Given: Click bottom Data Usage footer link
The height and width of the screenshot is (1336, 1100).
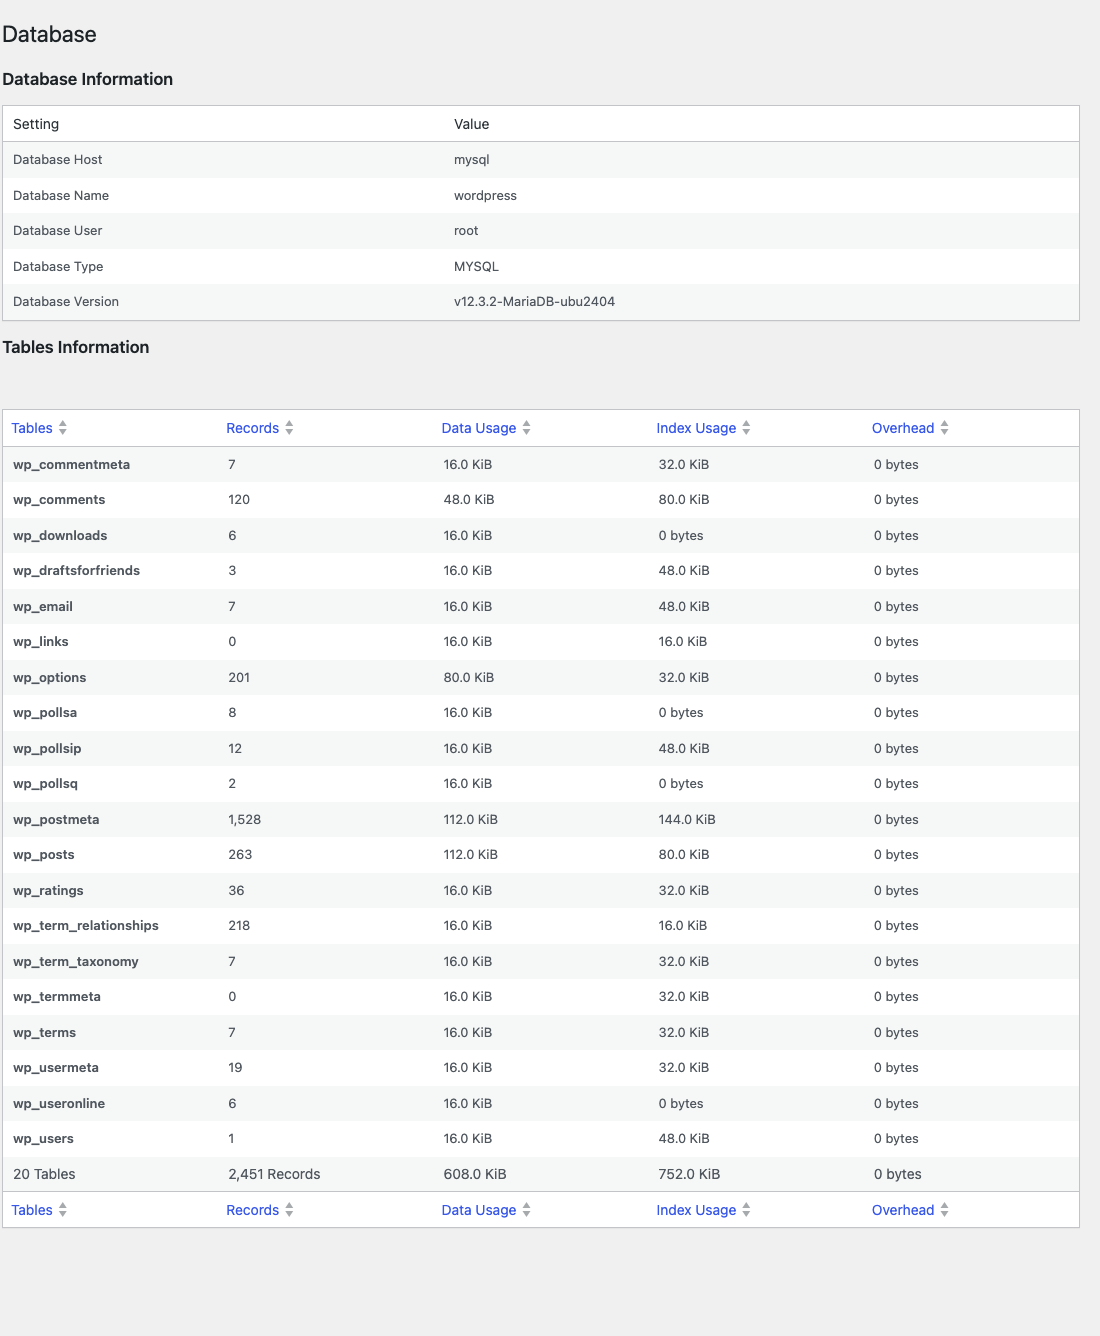Looking at the screenshot, I should click(479, 1210).
